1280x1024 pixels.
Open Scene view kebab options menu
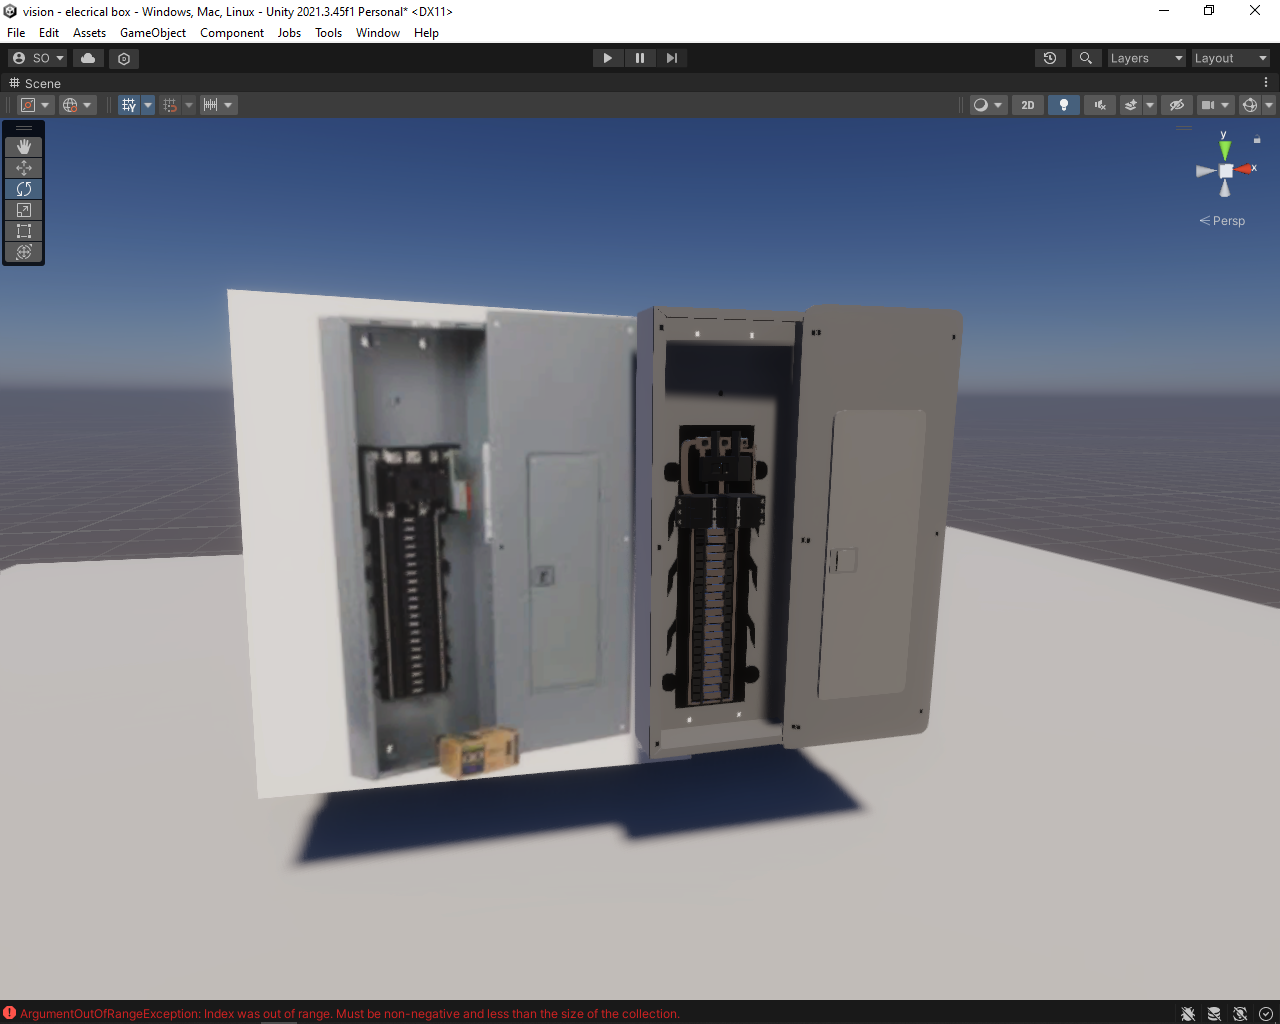(1266, 83)
